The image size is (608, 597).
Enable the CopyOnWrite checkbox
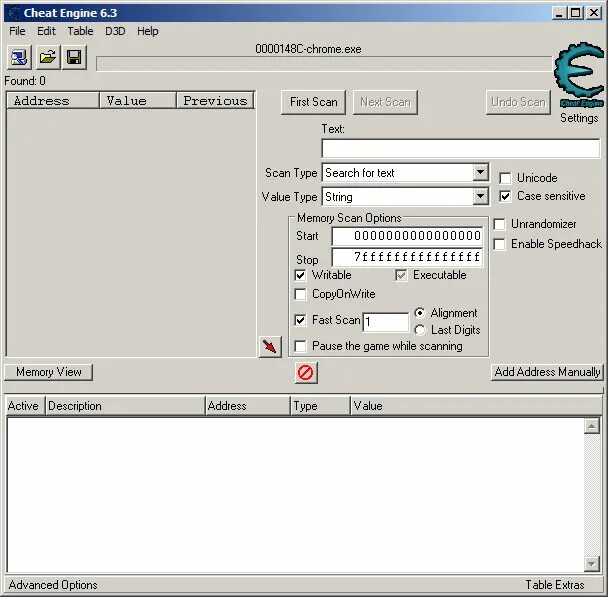(300, 294)
